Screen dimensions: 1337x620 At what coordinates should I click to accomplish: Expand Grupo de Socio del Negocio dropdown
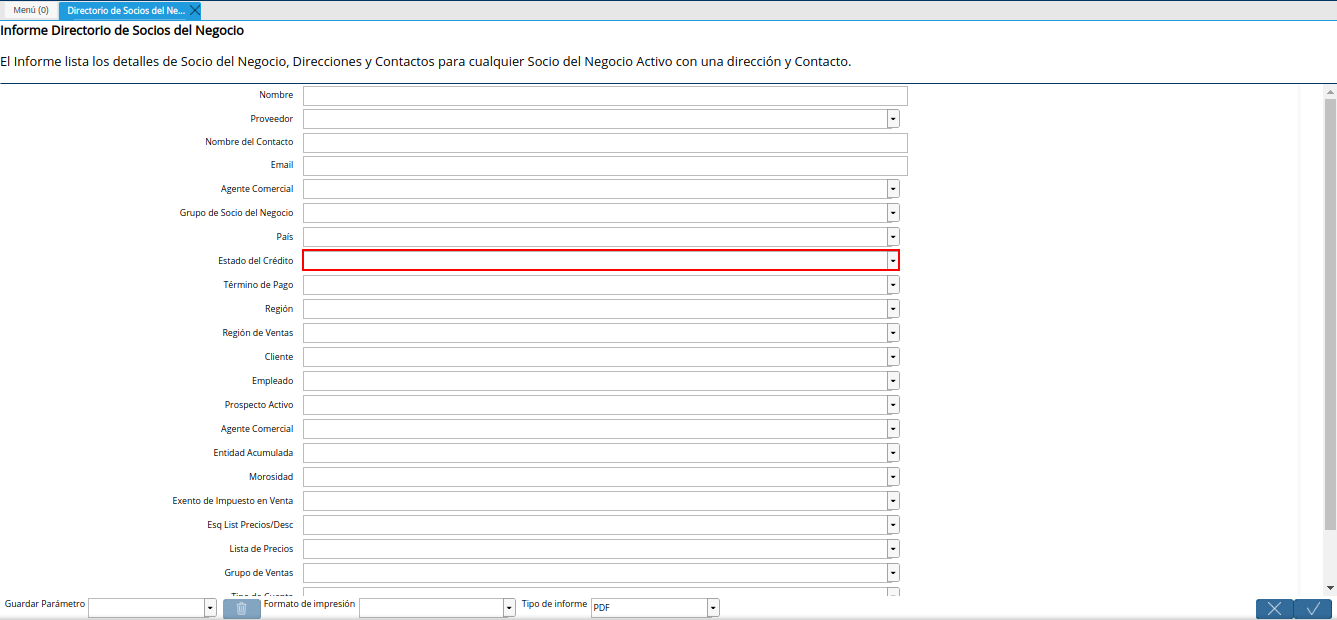pos(893,213)
